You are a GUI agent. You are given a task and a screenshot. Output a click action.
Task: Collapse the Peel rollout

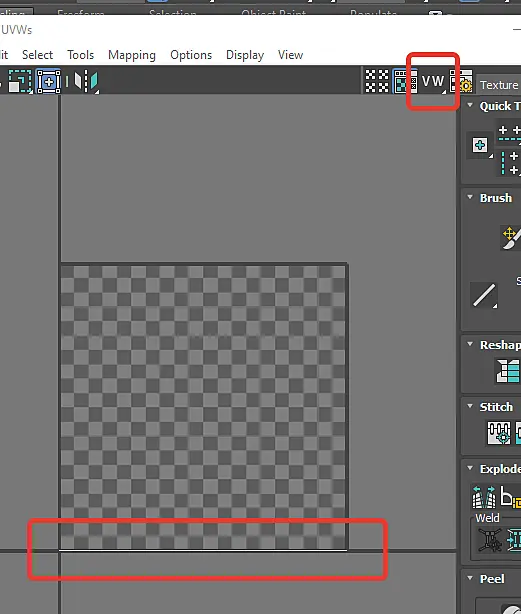[x=470, y=578]
